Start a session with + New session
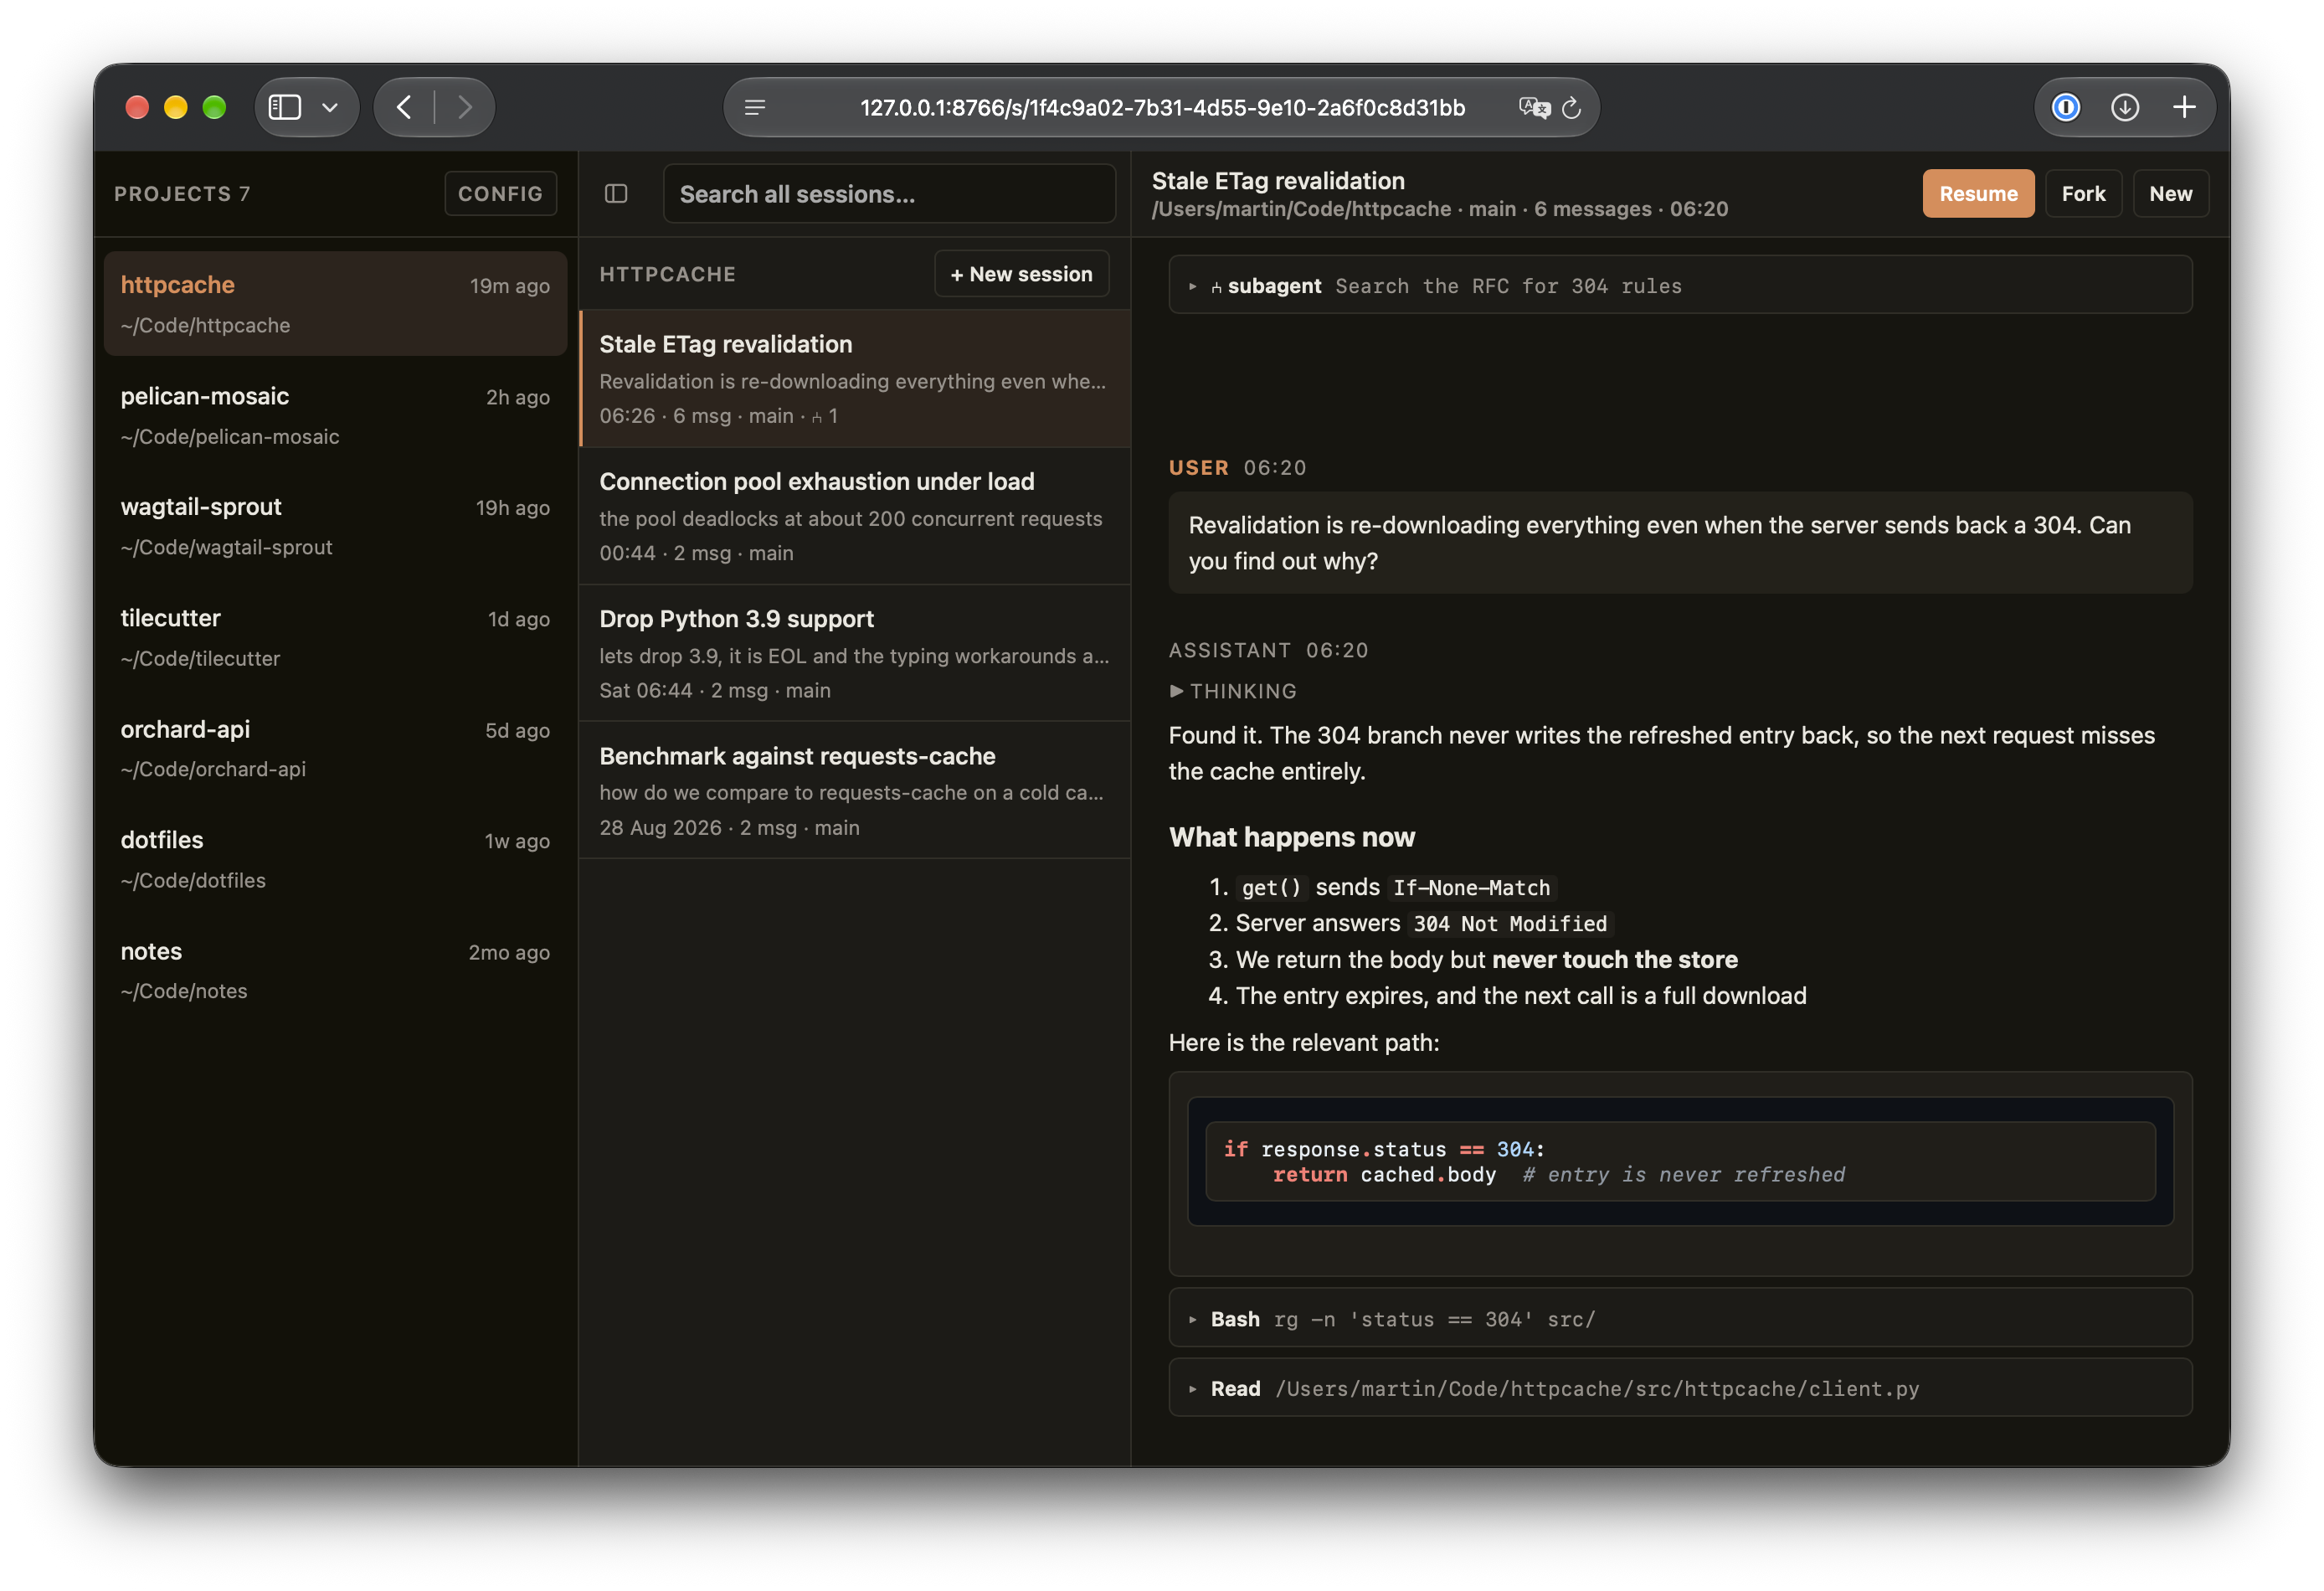The width and height of the screenshot is (2324, 1591). 1021,274
